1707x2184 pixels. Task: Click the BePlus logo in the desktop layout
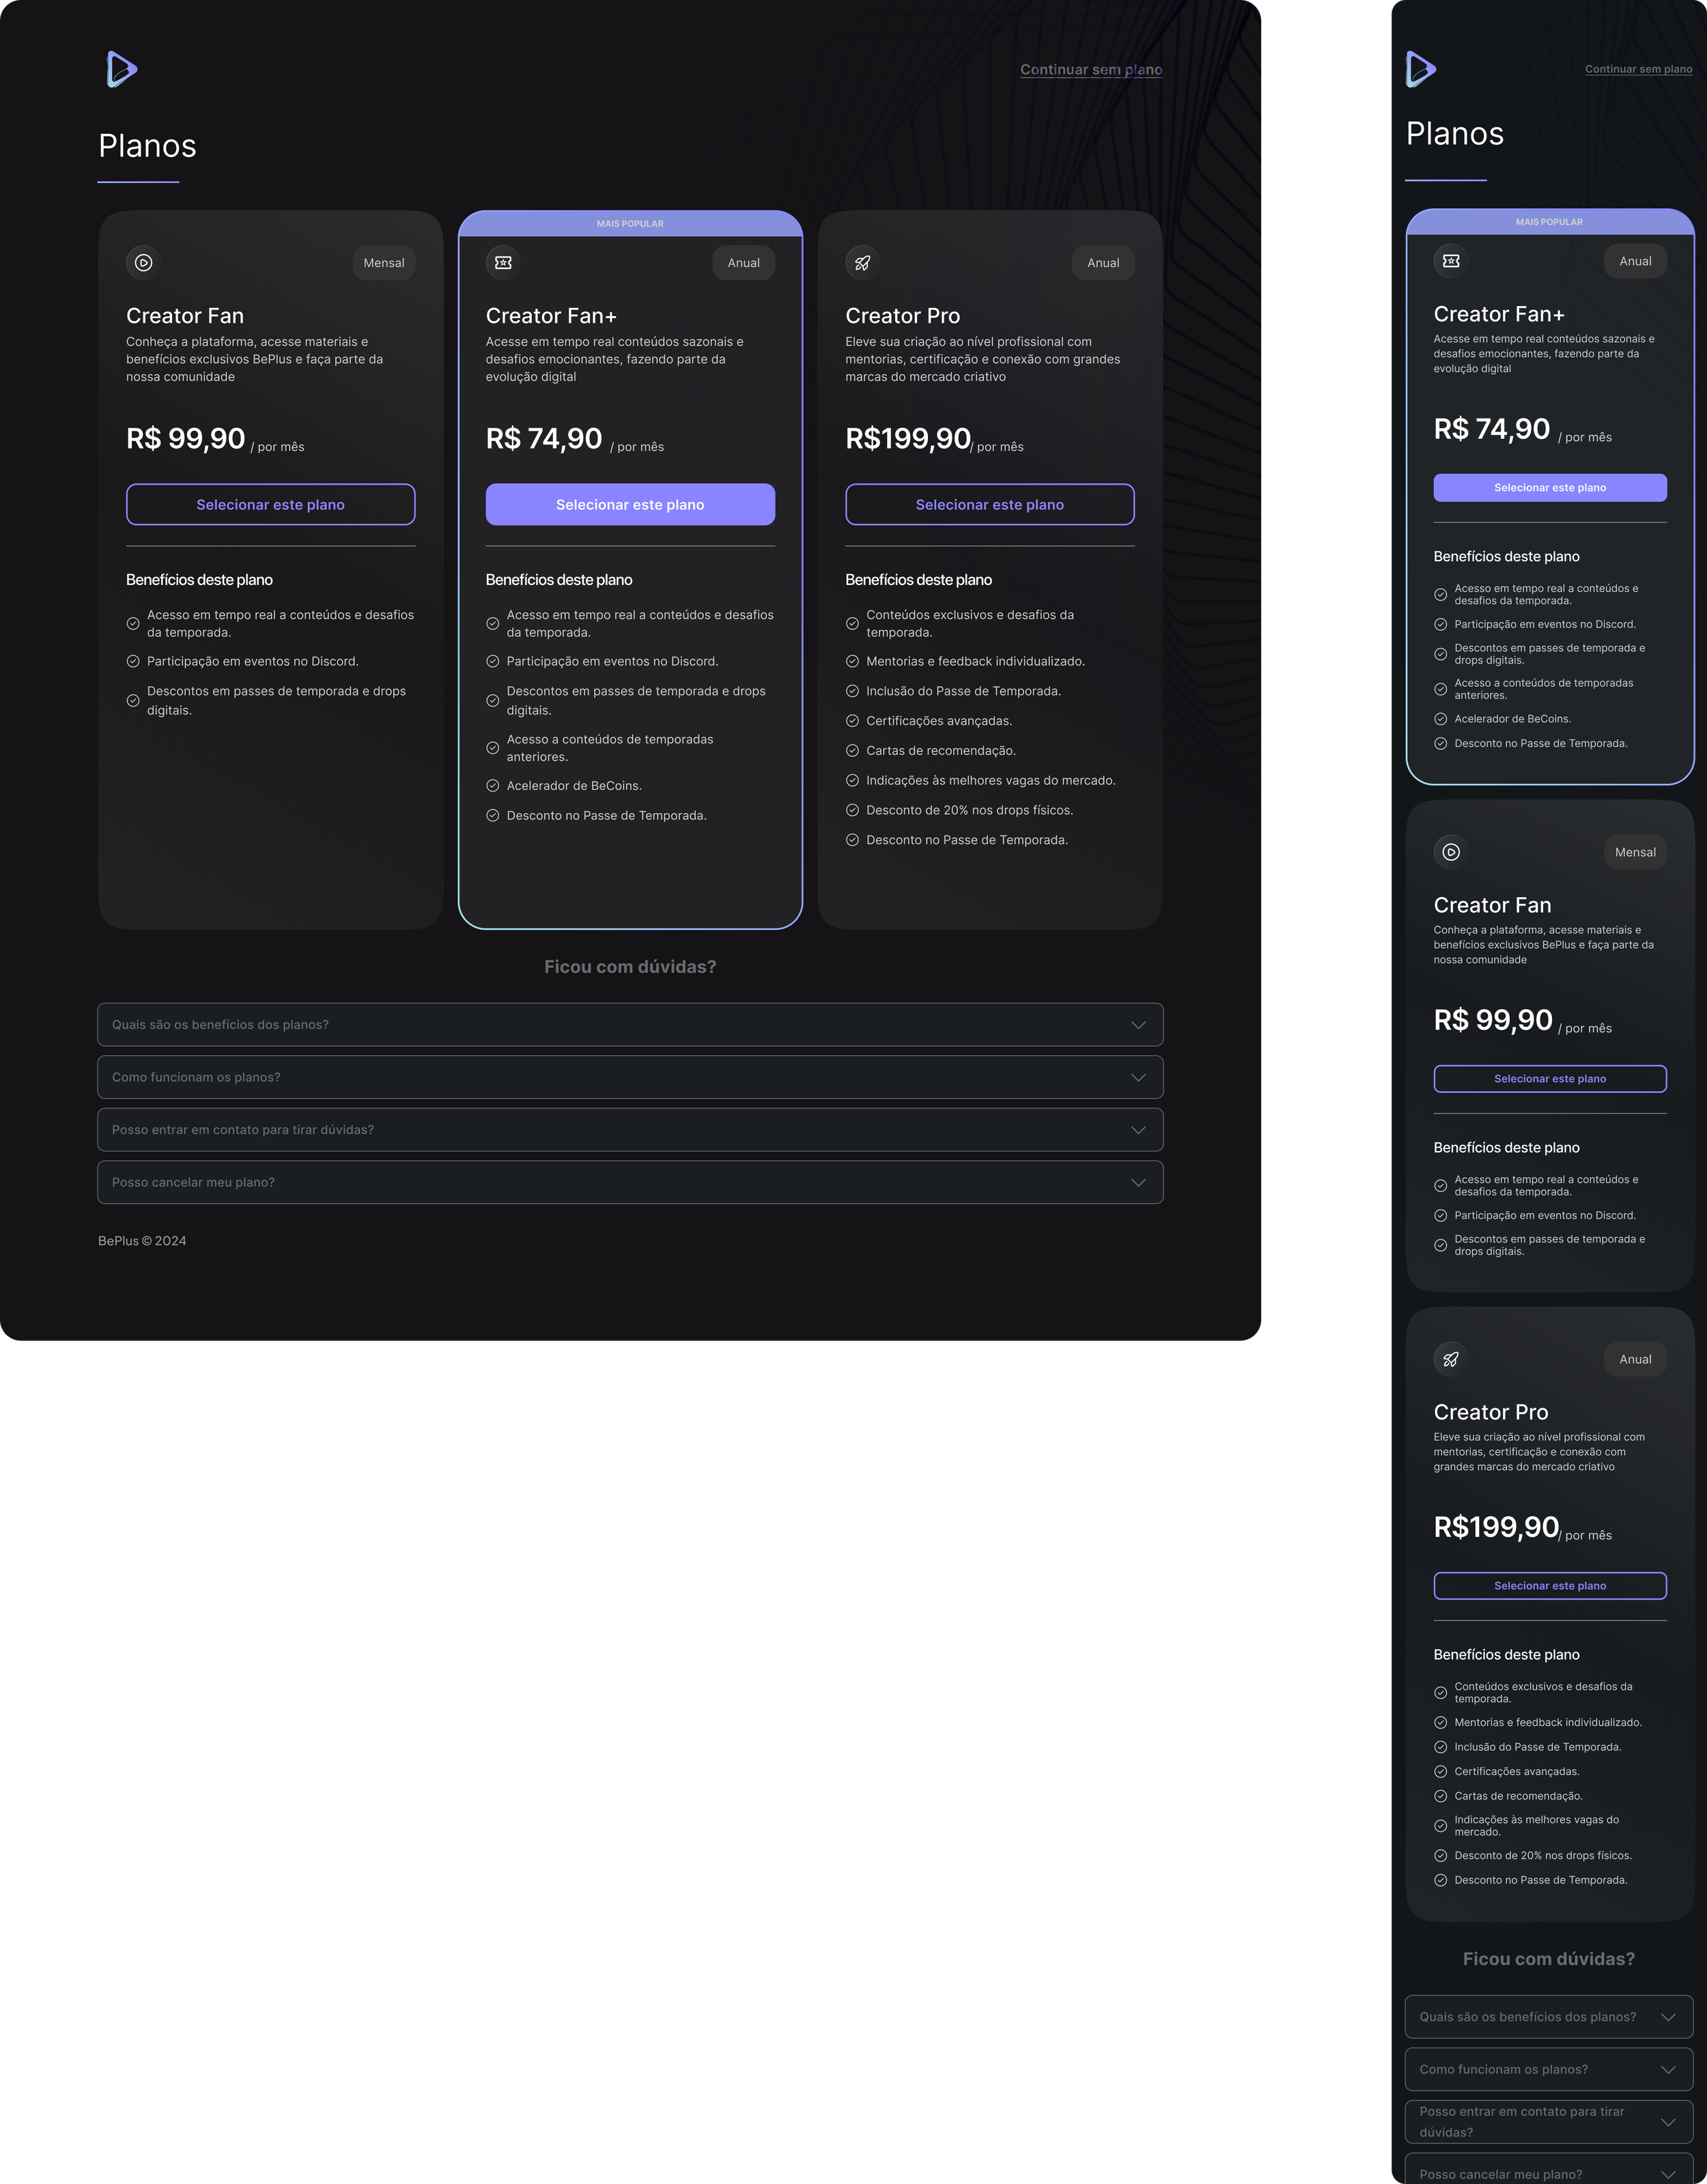pos(122,69)
